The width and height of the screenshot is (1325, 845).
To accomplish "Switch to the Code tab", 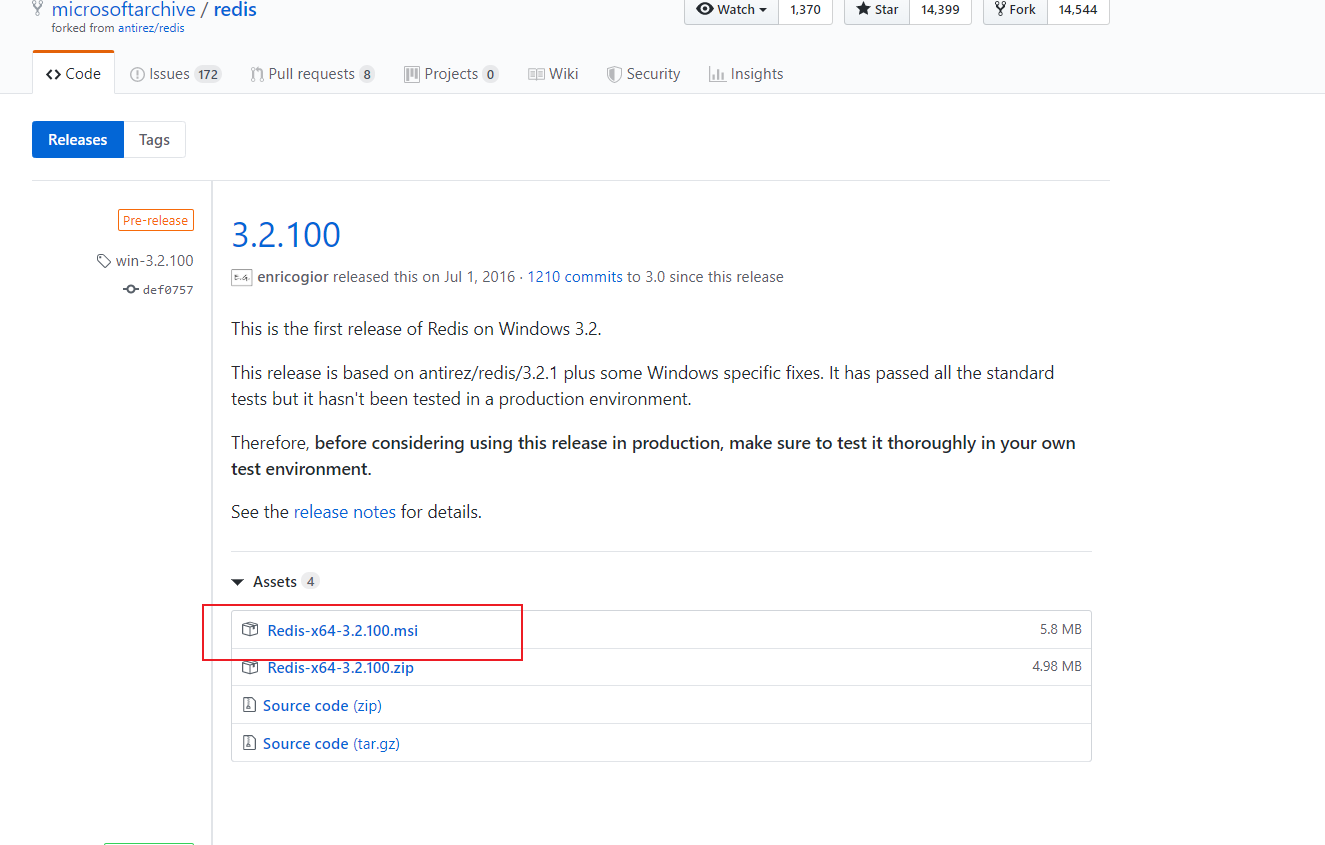I will [x=73, y=74].
